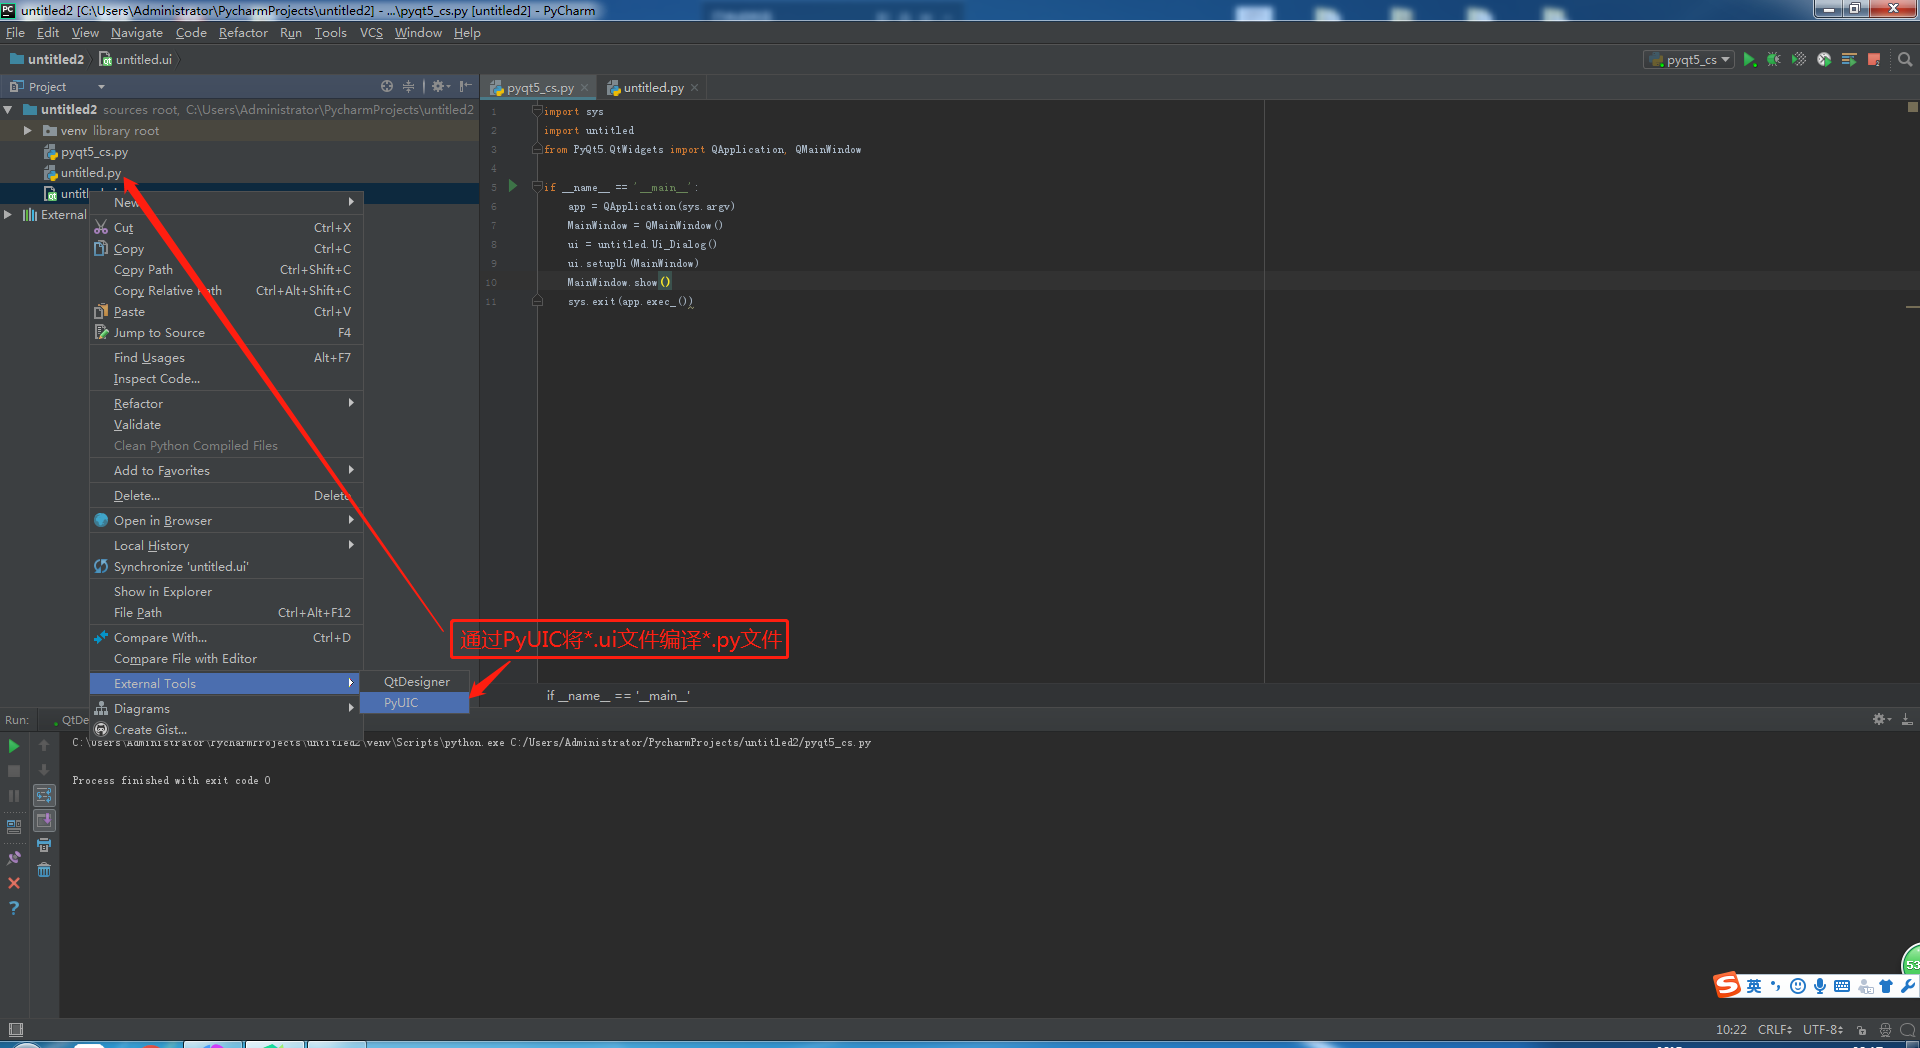1920x1048 pixels.
Task: Collapse the untitled2 project root node
Action: tap(8, 110)
